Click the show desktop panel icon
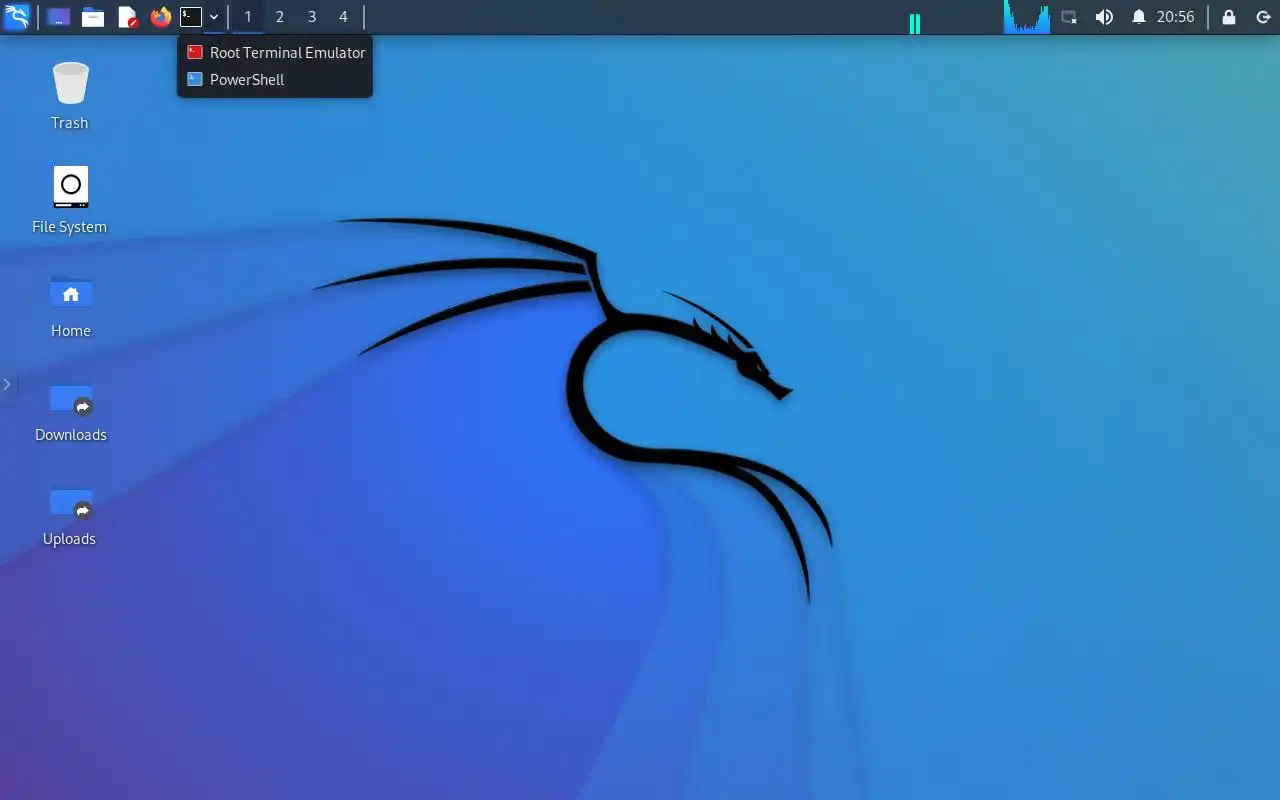Image resolution: width=1280 pixels, height=800 pixels. tap(59, 17)
